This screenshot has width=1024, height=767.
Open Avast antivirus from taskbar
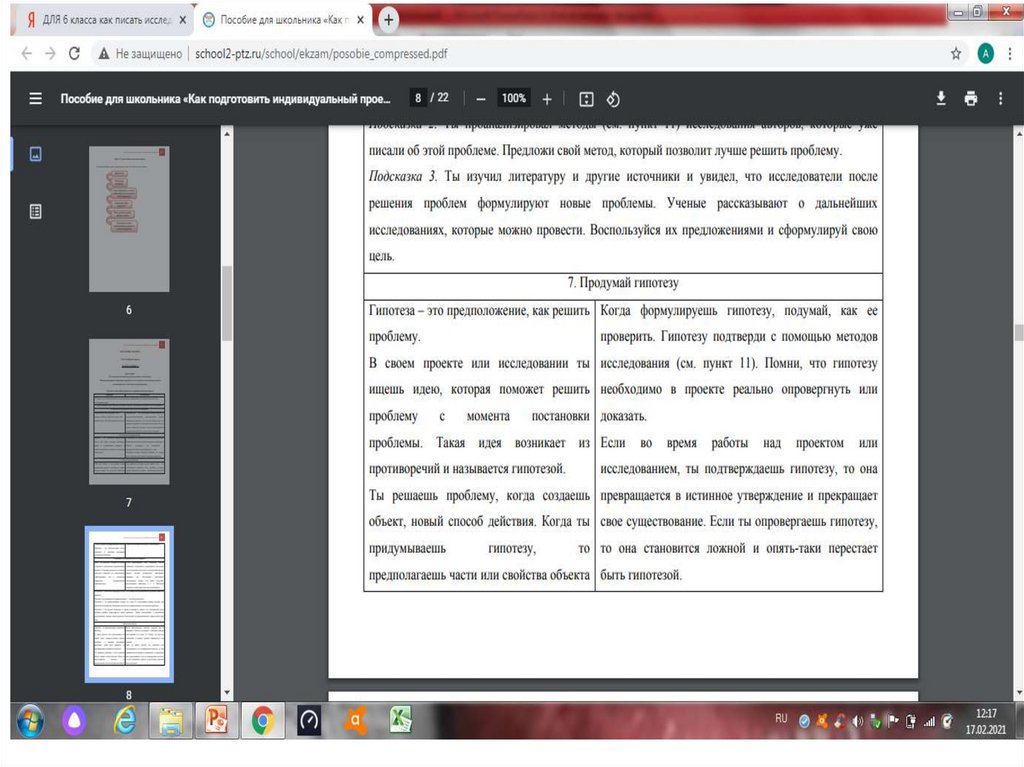[x=355, y=721]
